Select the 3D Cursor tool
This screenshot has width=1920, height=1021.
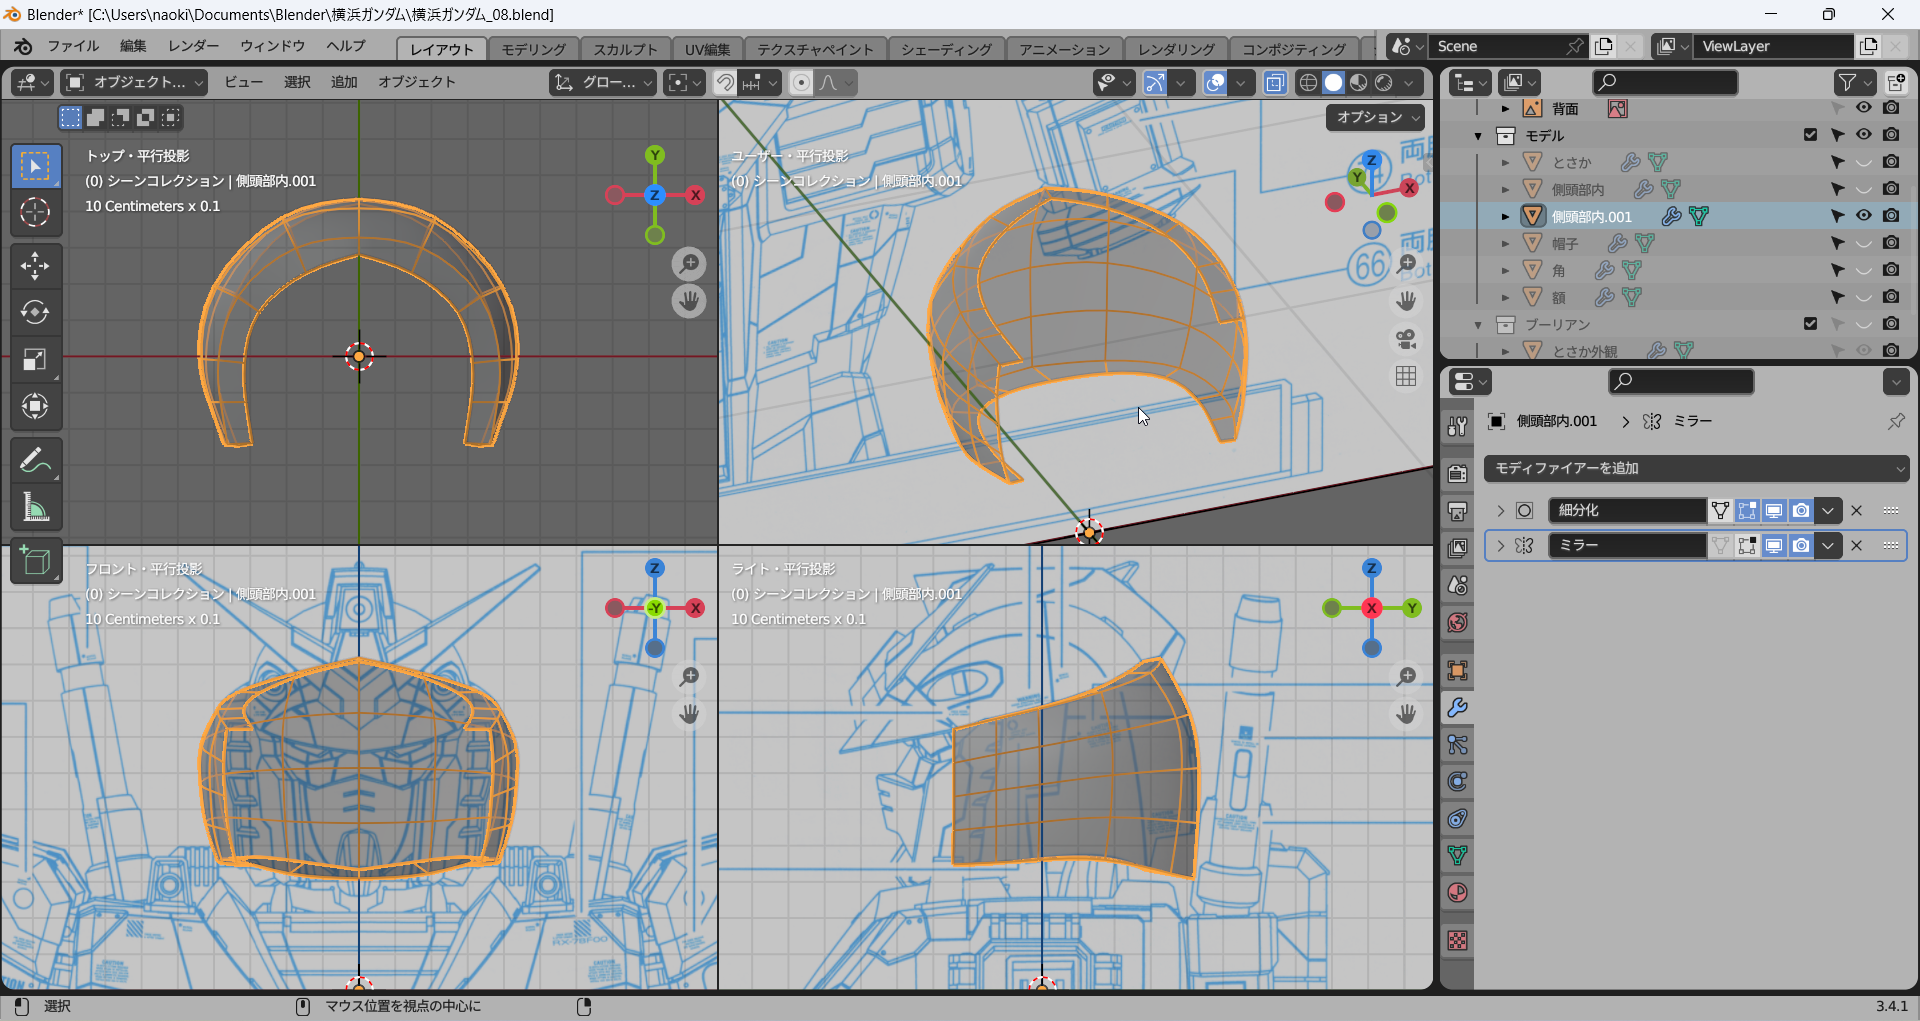35,212
